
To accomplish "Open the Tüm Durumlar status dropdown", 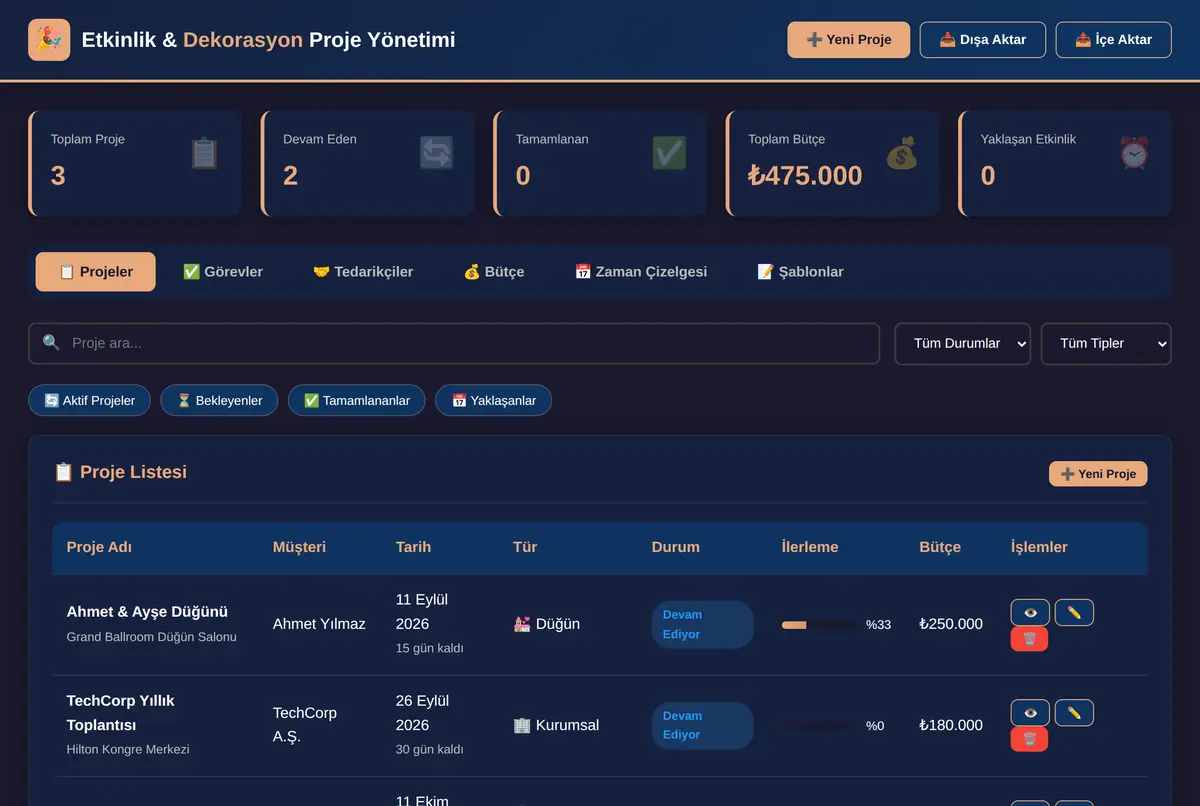I will pos(963,343).
